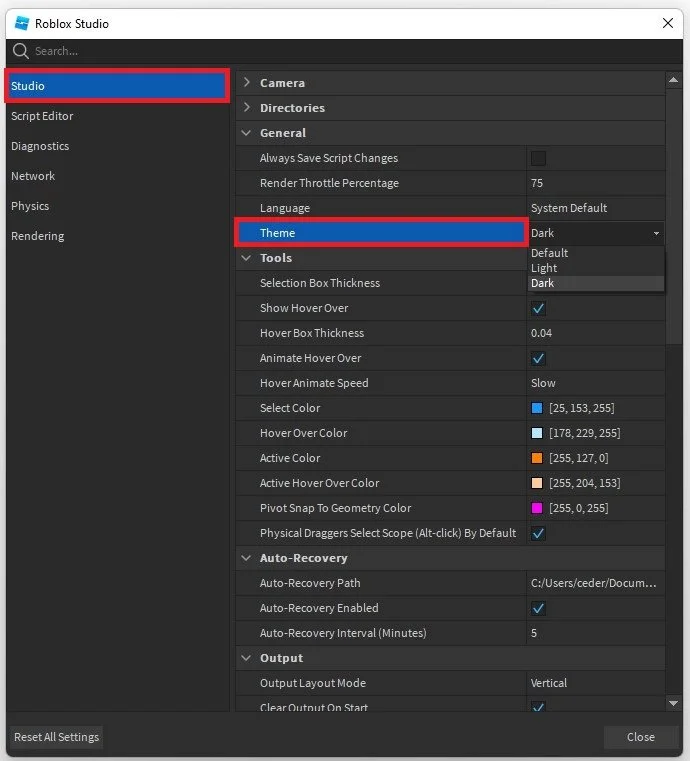Toggle the Animate Hover Over checkbox
Image resolution: width=690 pixels, height=761 pixels.
point(538,358)
